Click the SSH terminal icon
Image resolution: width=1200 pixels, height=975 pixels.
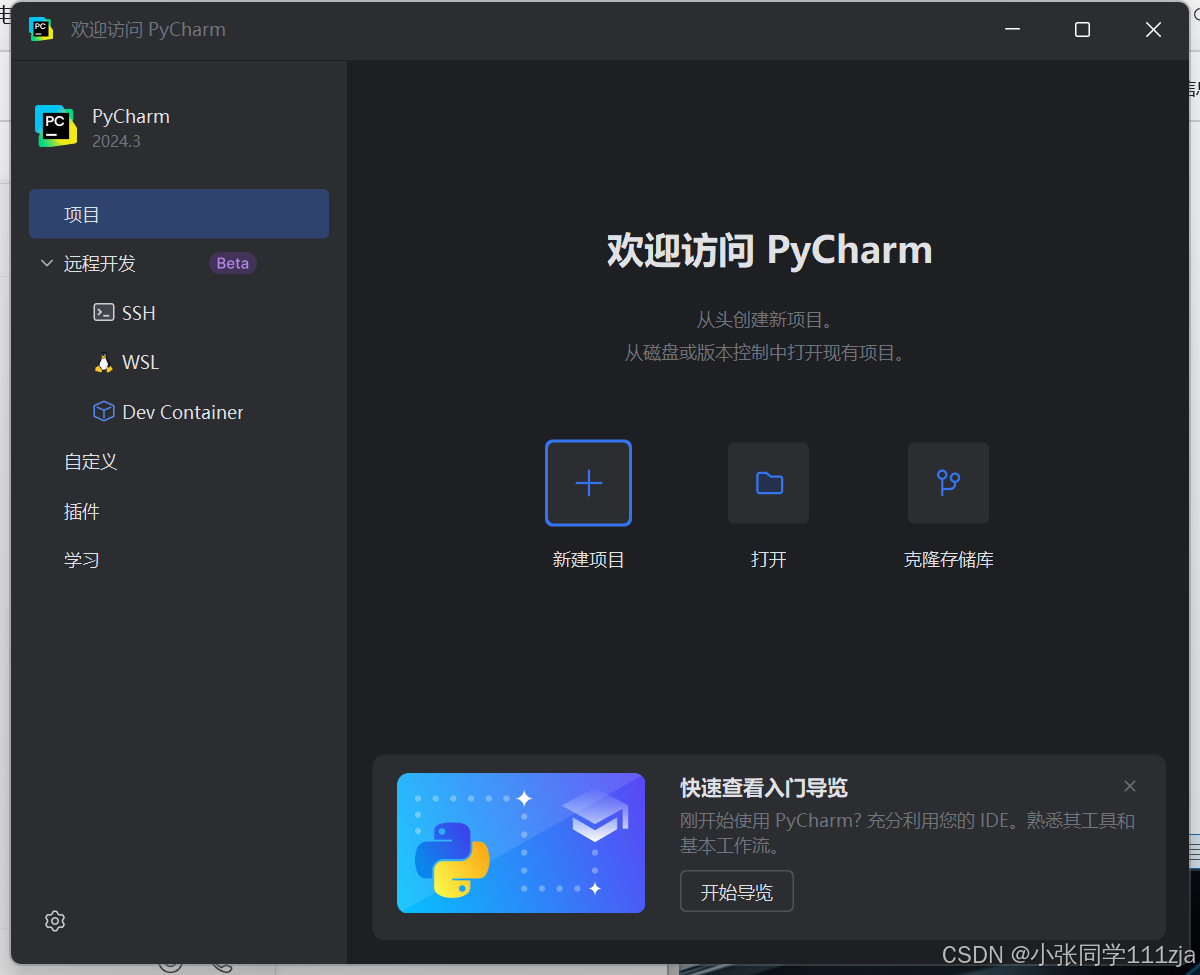click(103, 312)
